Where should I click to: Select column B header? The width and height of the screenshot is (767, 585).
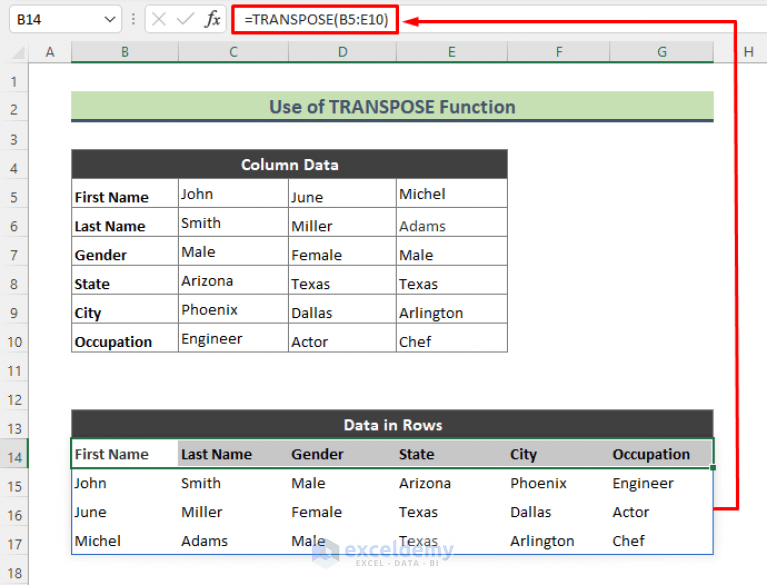click(125, 52)
